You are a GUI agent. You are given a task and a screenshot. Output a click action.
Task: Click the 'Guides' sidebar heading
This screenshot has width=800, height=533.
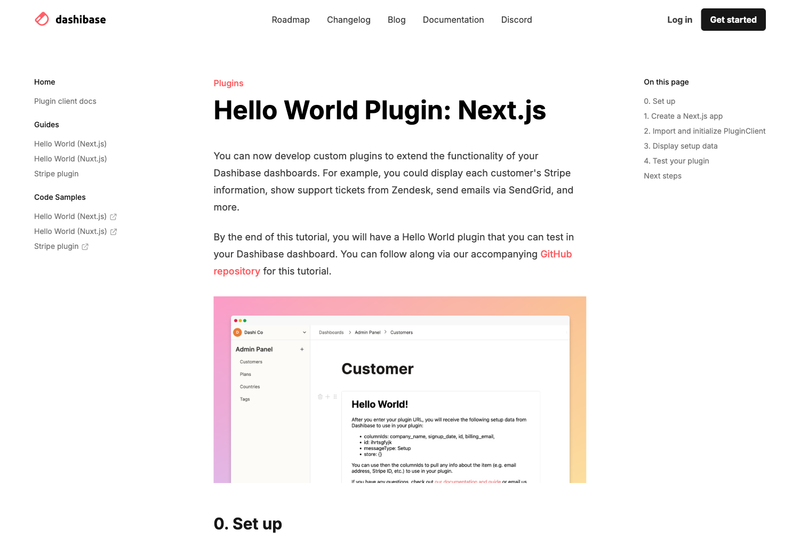(x=46, y=124)
